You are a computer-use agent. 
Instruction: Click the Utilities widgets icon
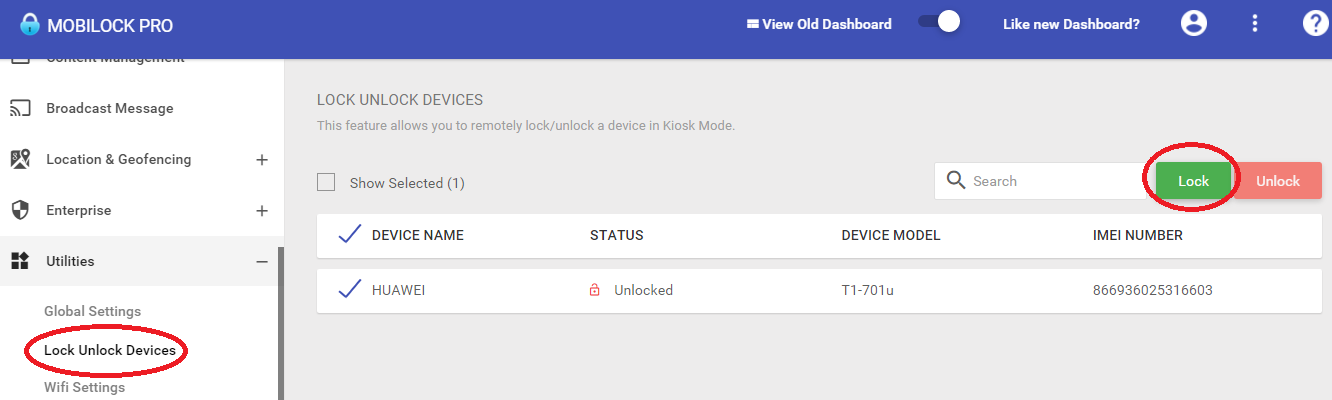[20, 261]
